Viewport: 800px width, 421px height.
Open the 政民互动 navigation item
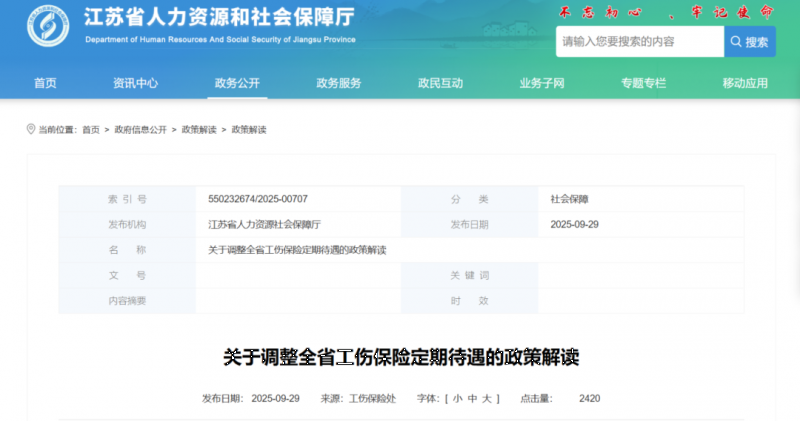440,83
